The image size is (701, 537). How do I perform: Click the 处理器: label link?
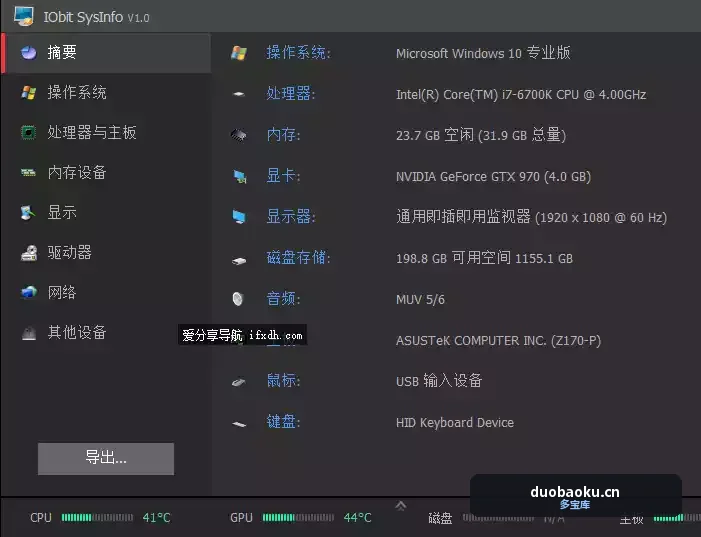point(291,93)
